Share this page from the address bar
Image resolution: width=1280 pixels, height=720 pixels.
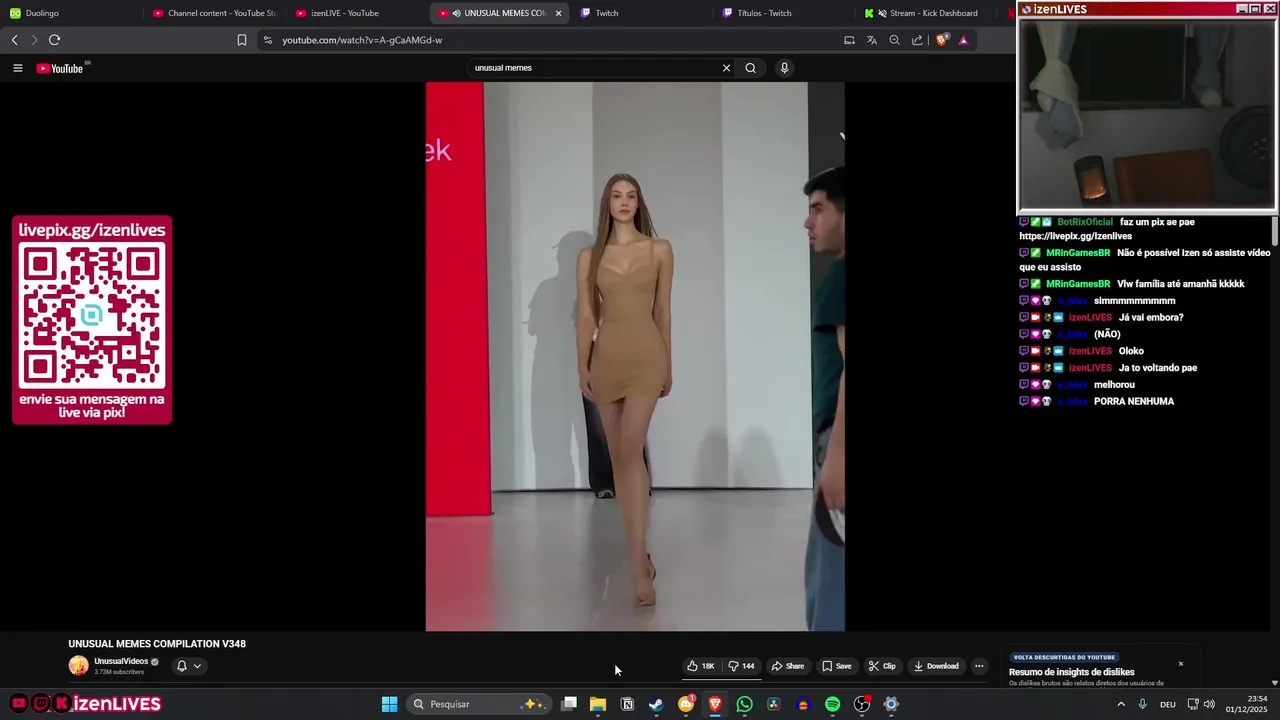[917, 40]
